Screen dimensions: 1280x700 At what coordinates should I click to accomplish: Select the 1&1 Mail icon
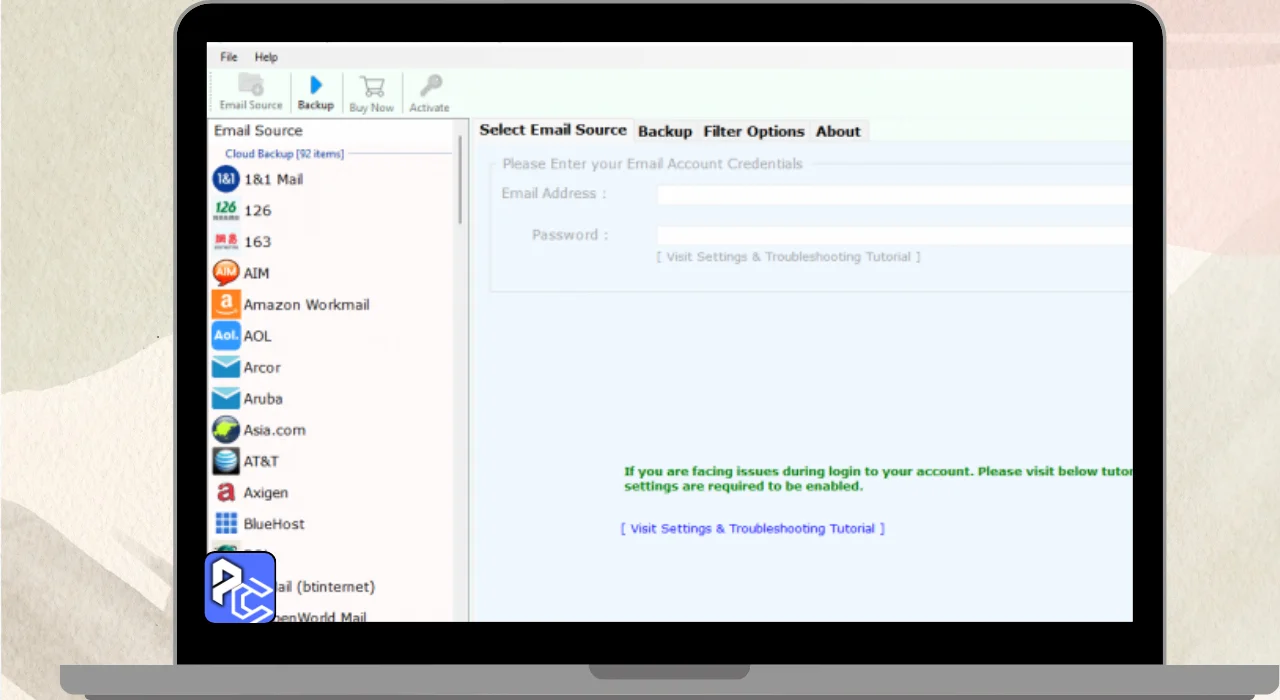(x=226, y=179)
